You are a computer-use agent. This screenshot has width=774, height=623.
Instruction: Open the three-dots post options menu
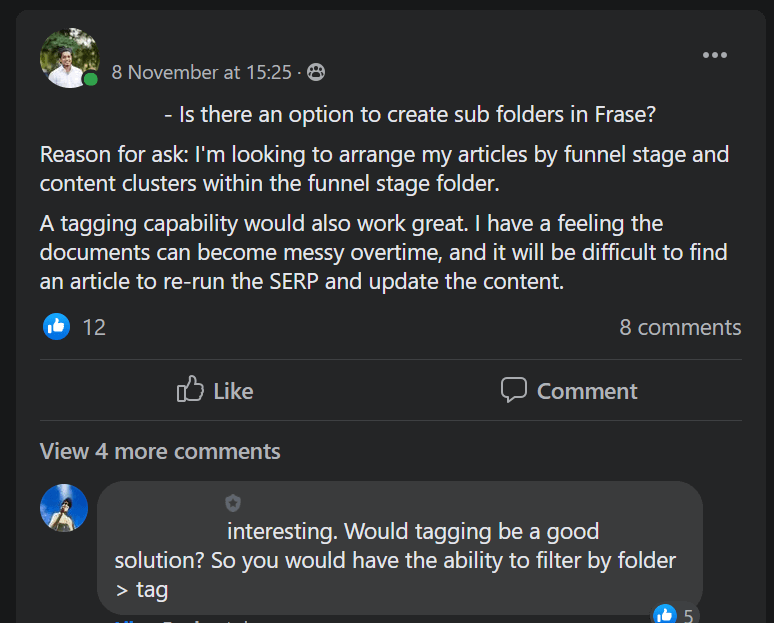point(715,55)
